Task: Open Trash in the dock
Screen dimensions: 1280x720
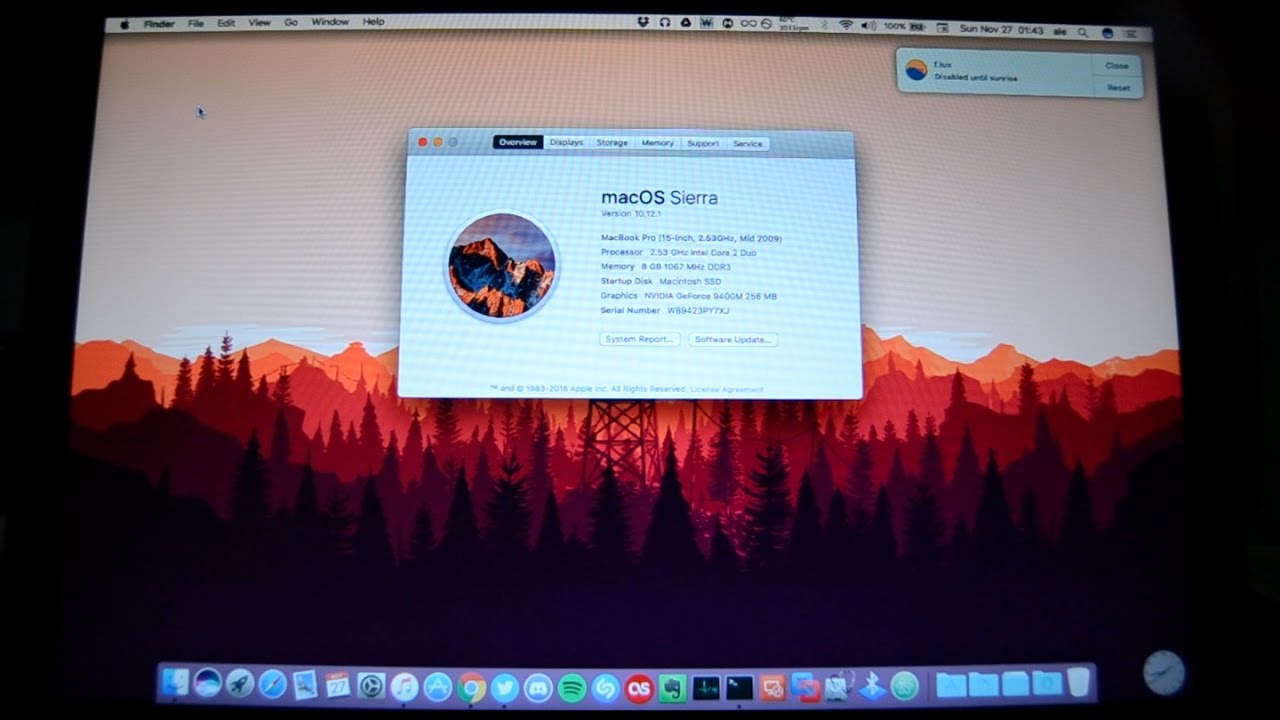Action: (1078, 683)
